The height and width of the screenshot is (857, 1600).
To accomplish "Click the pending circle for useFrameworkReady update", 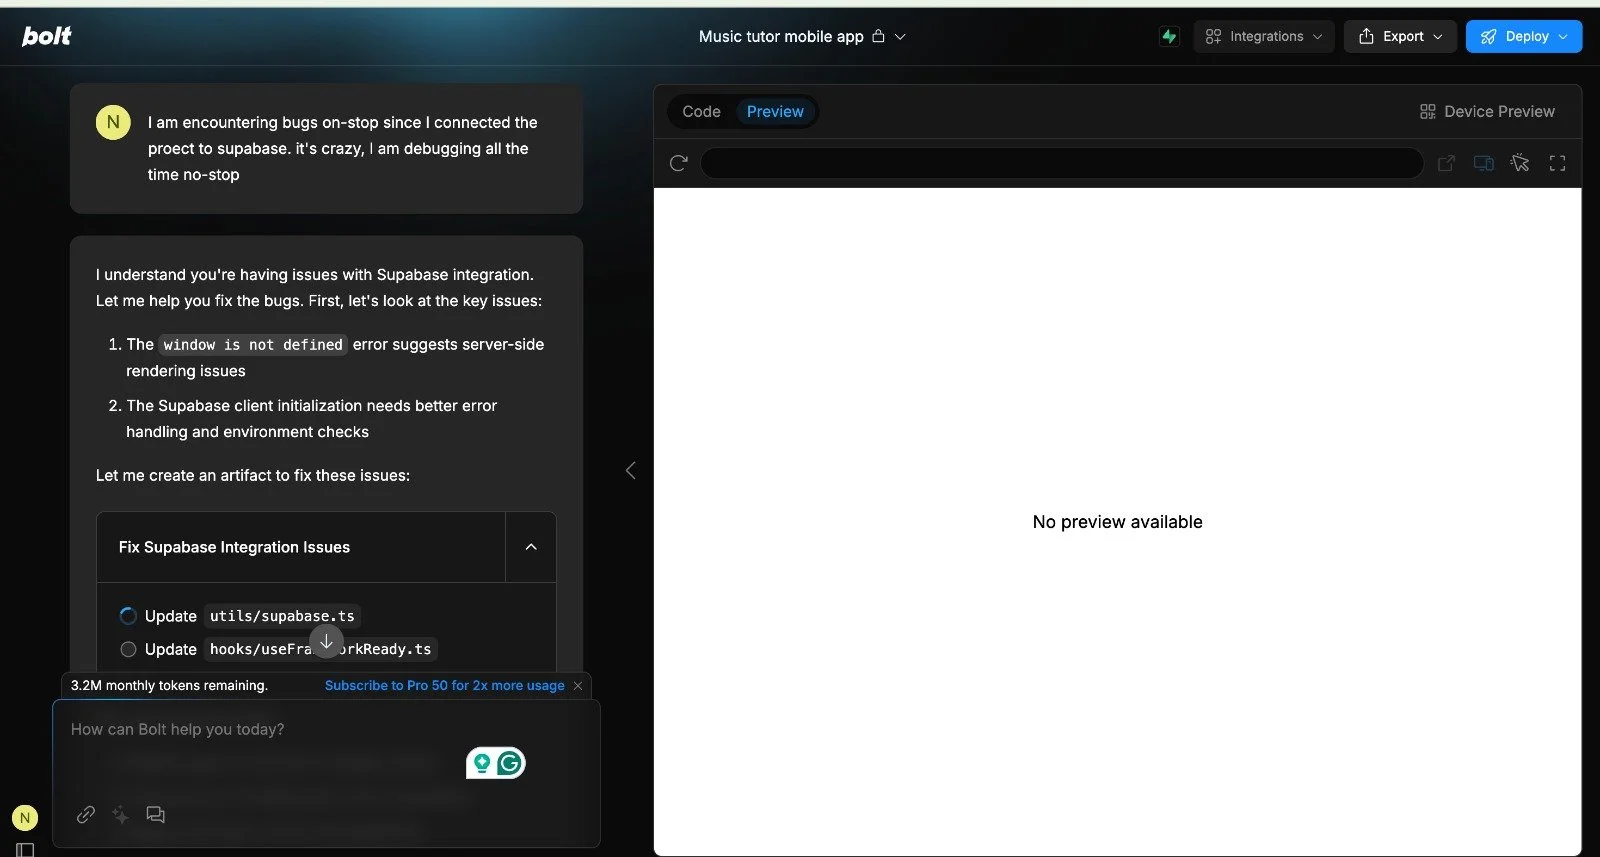I will click(128, 649).
